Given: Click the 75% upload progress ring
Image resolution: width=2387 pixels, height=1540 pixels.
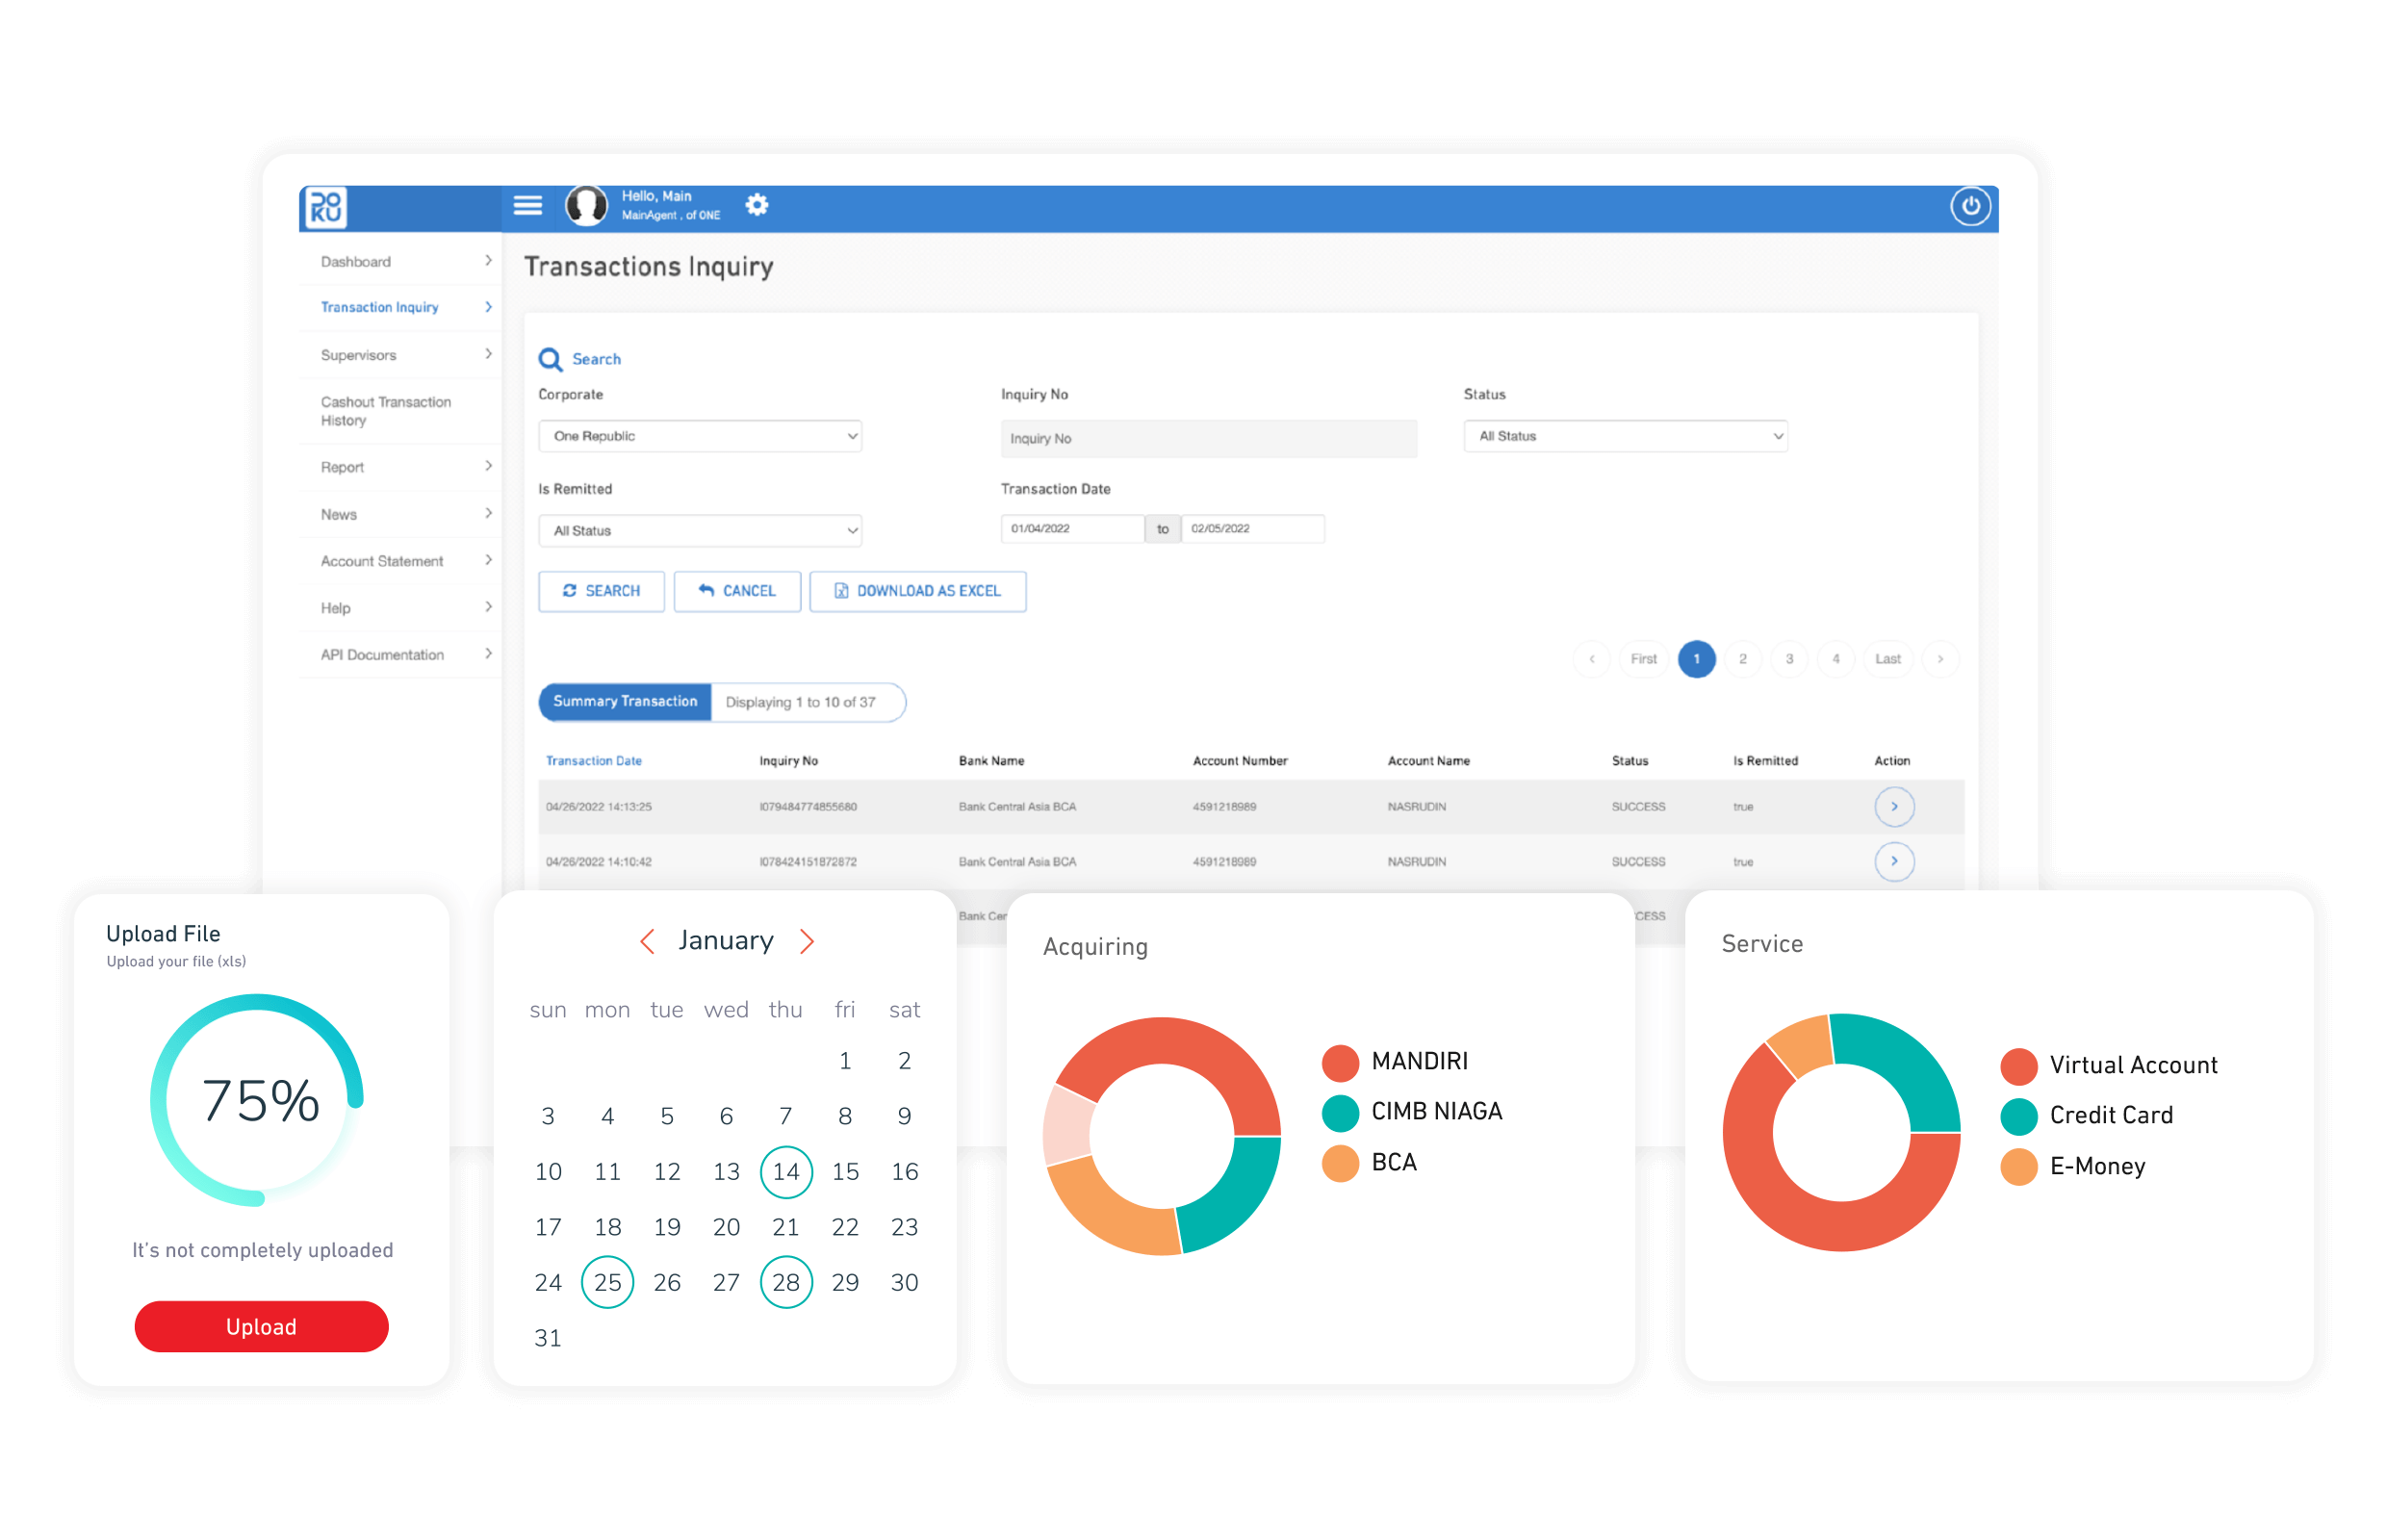Looking at the screenshot, I should click(x=260, y=1100).
